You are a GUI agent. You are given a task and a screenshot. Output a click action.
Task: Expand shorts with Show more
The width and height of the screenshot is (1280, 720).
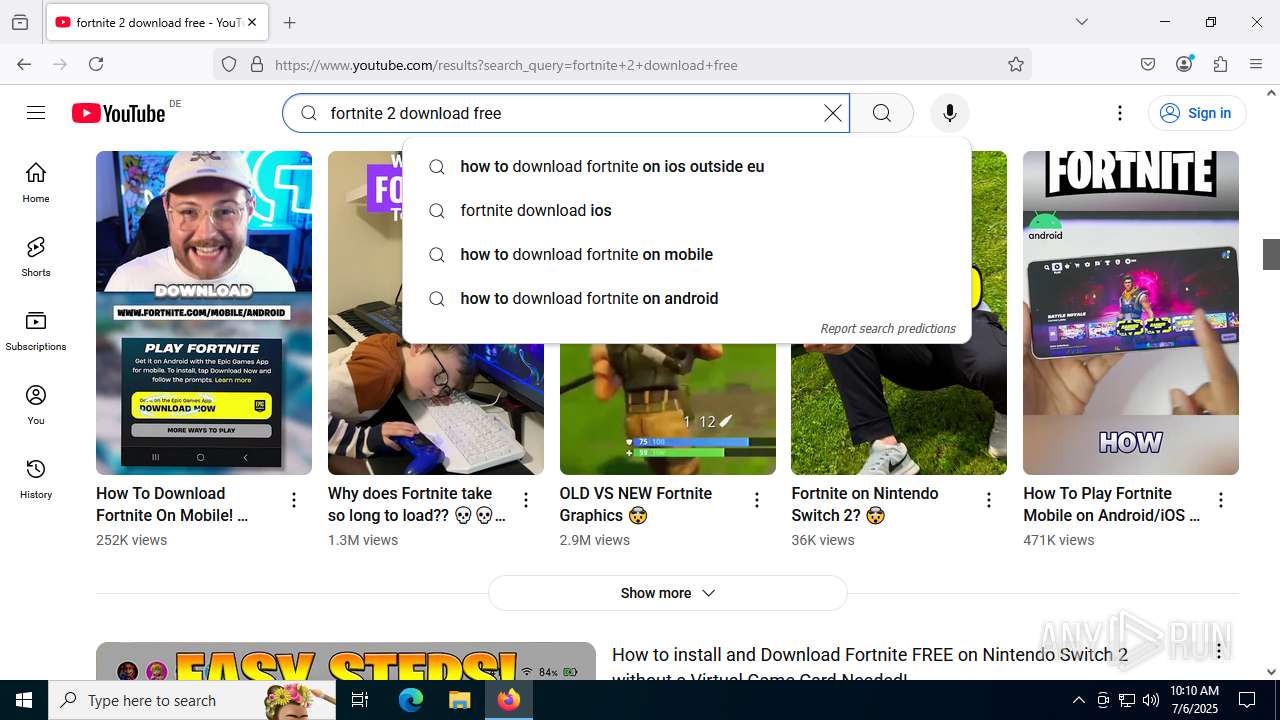(668, 593)
